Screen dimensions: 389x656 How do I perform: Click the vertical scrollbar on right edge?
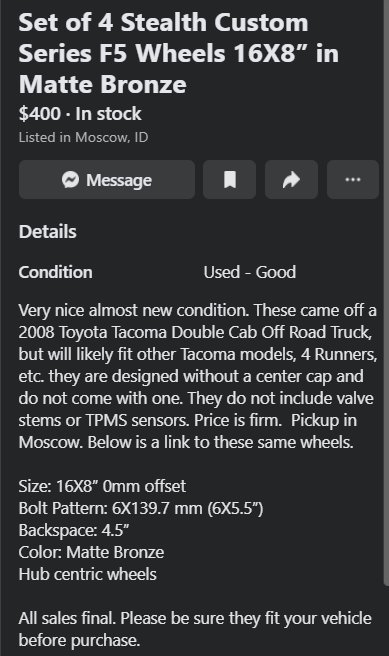[386, 293]
